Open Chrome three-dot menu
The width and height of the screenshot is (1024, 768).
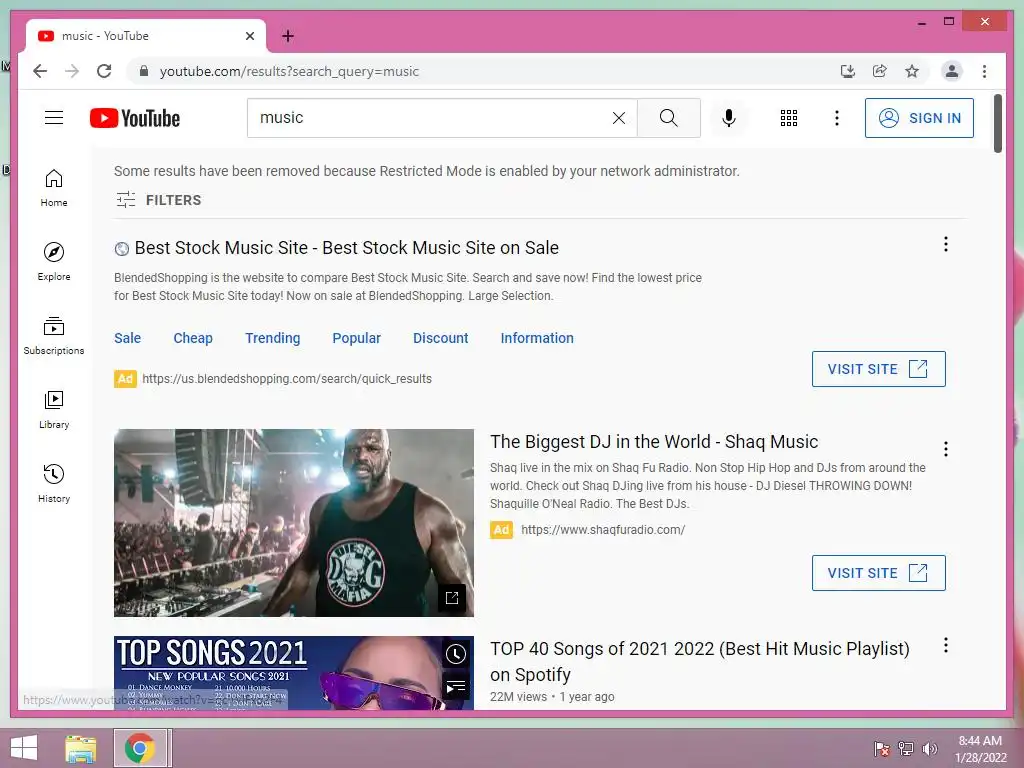click(984, 71)
